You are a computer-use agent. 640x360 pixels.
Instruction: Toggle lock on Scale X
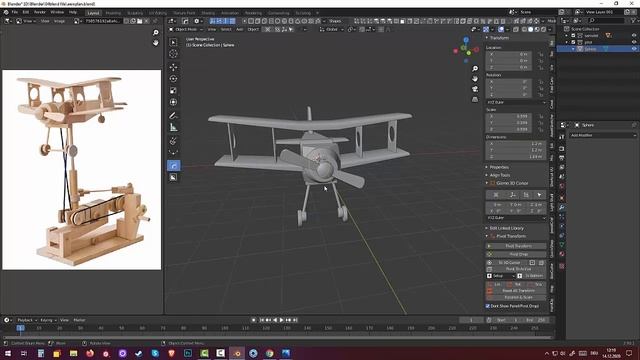pyautogui.click(x=541, y=116)
